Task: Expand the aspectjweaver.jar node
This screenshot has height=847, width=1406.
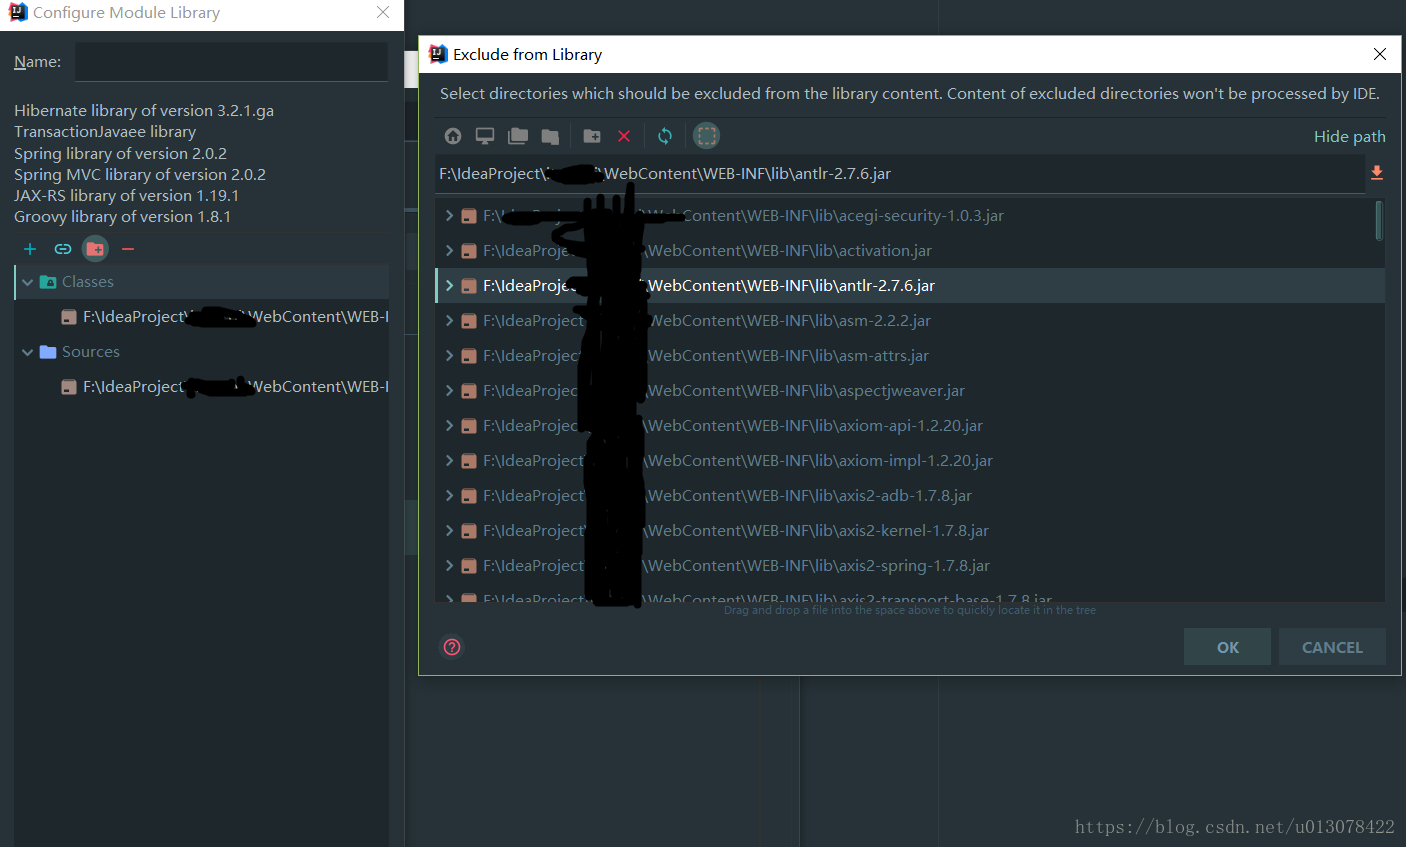Action: click(449, 391)
